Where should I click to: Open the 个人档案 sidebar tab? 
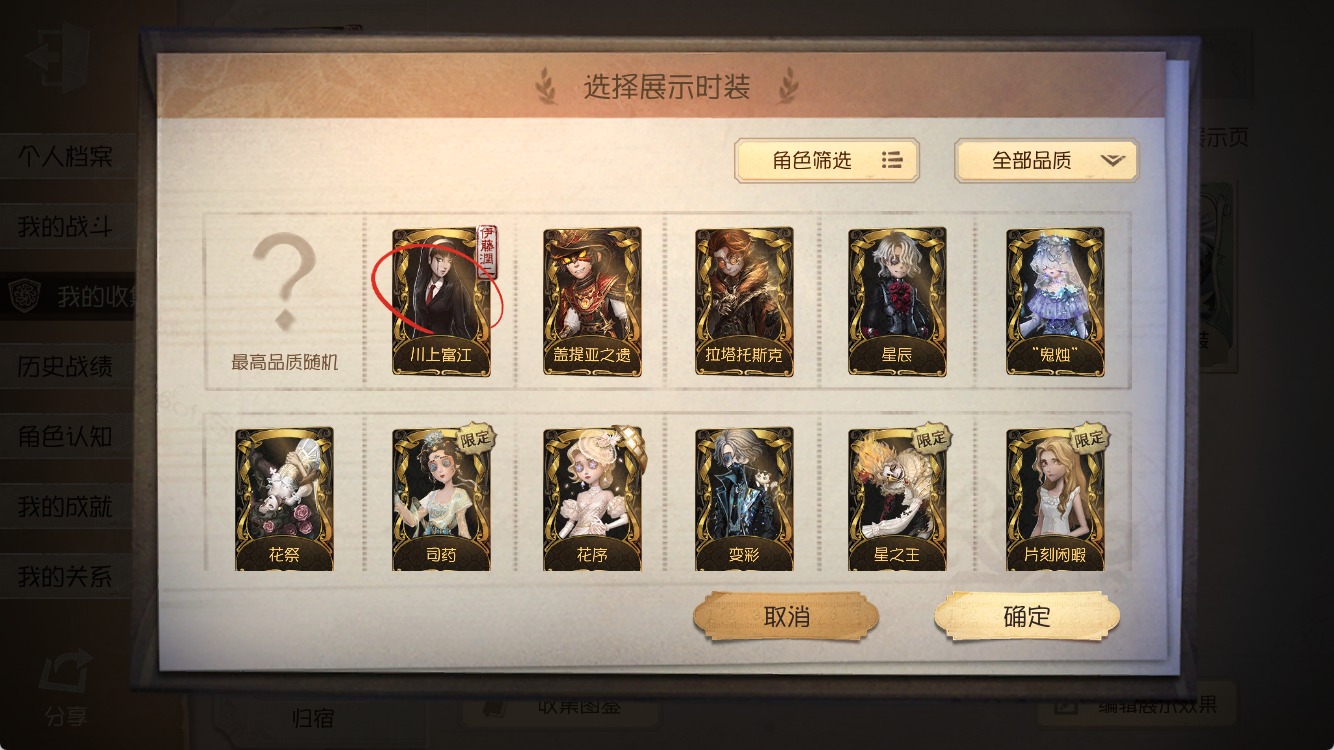68,157
